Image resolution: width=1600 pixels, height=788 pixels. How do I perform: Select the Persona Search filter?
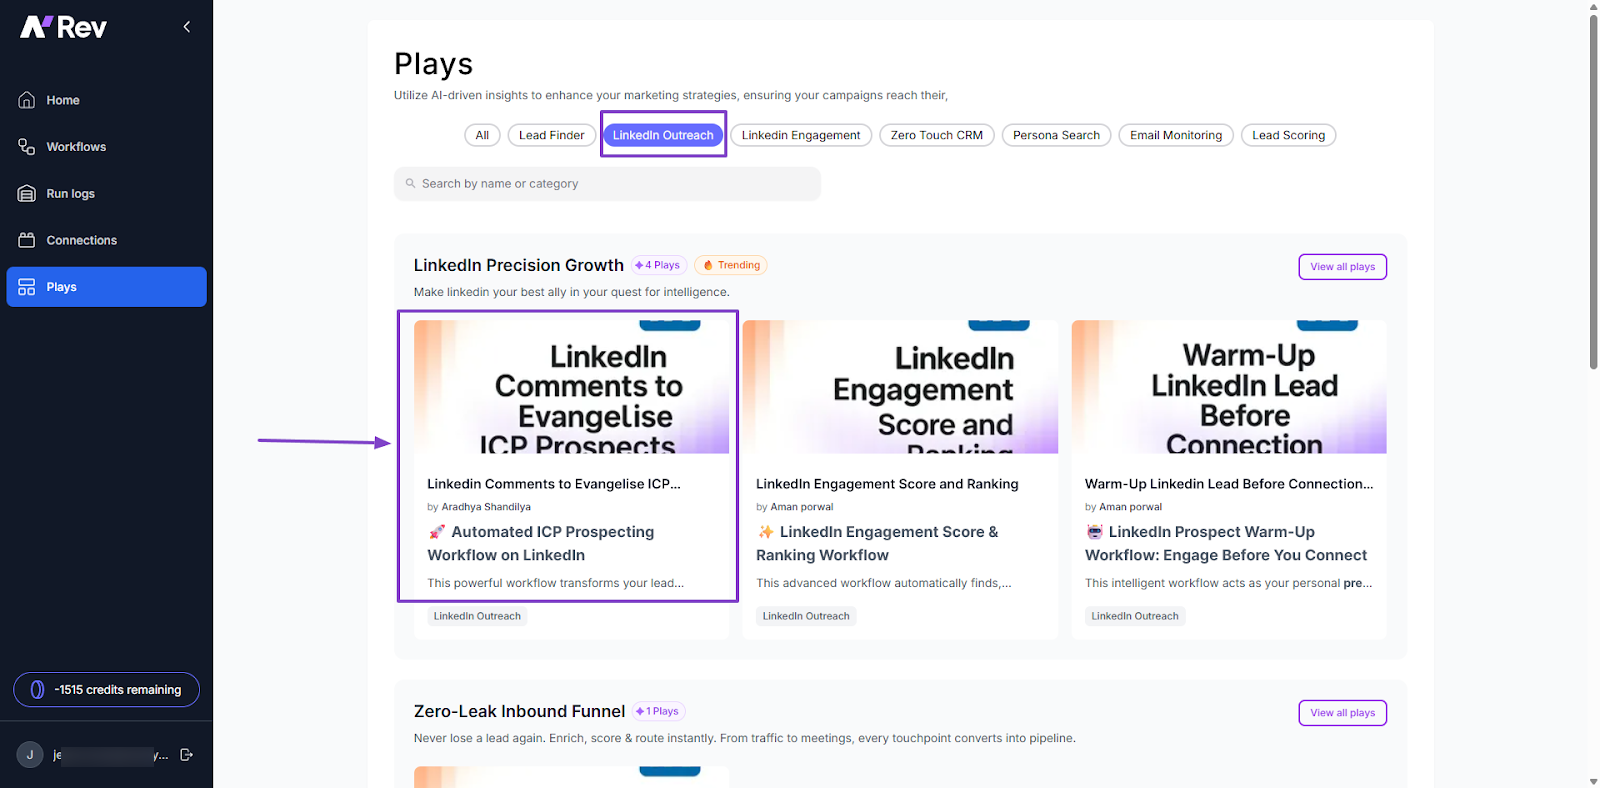coord(1056,135)
